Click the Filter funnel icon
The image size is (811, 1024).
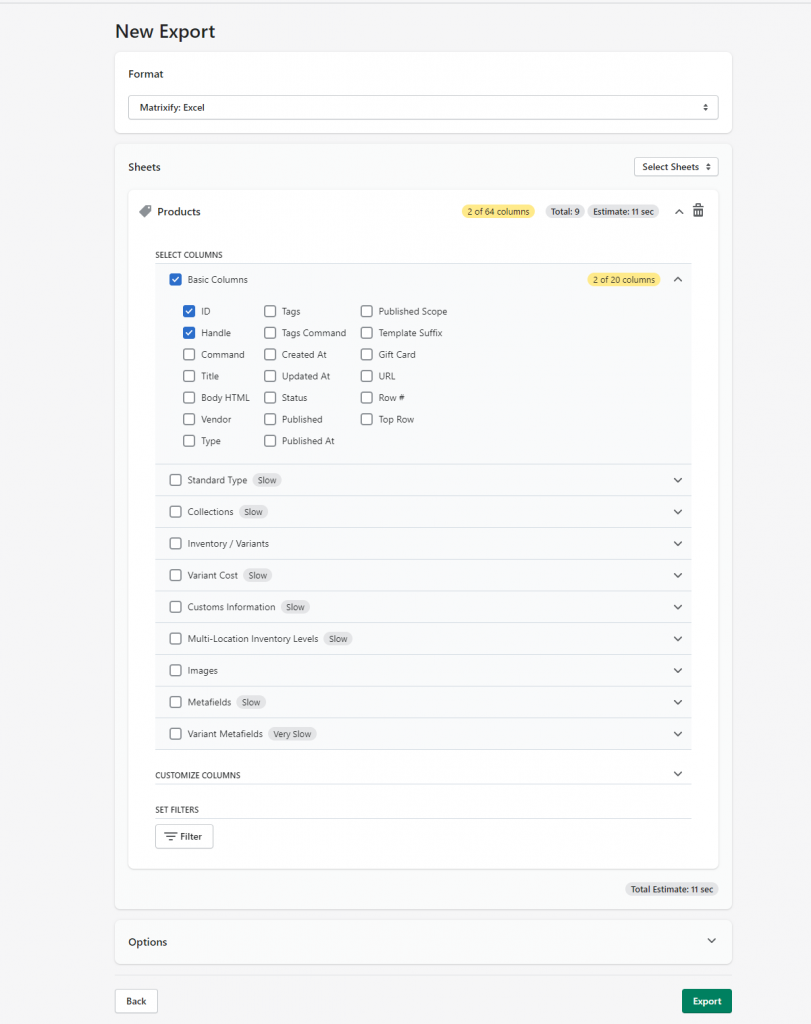[x=175, y=836]
